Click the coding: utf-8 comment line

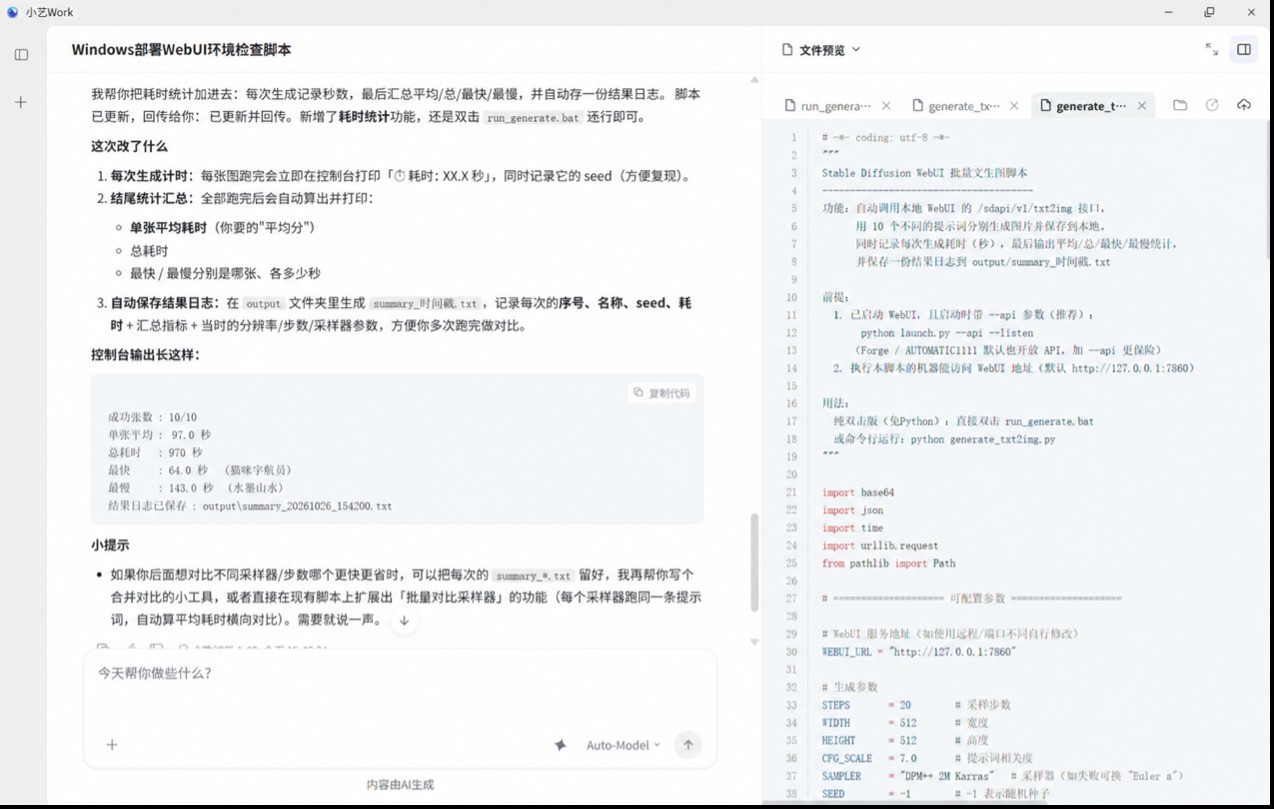(x=886, y=138)
